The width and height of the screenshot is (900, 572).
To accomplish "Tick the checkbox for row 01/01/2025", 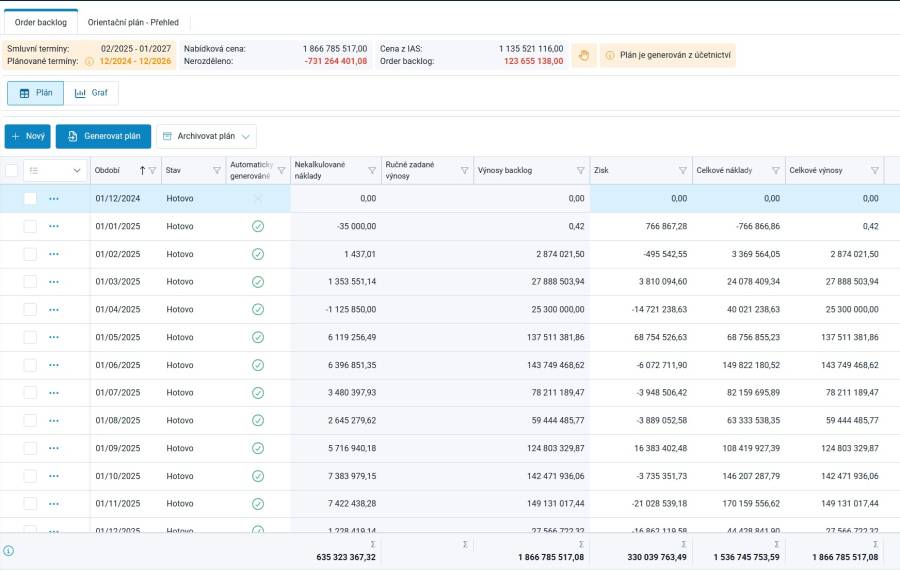I will [x=30, y=226].
